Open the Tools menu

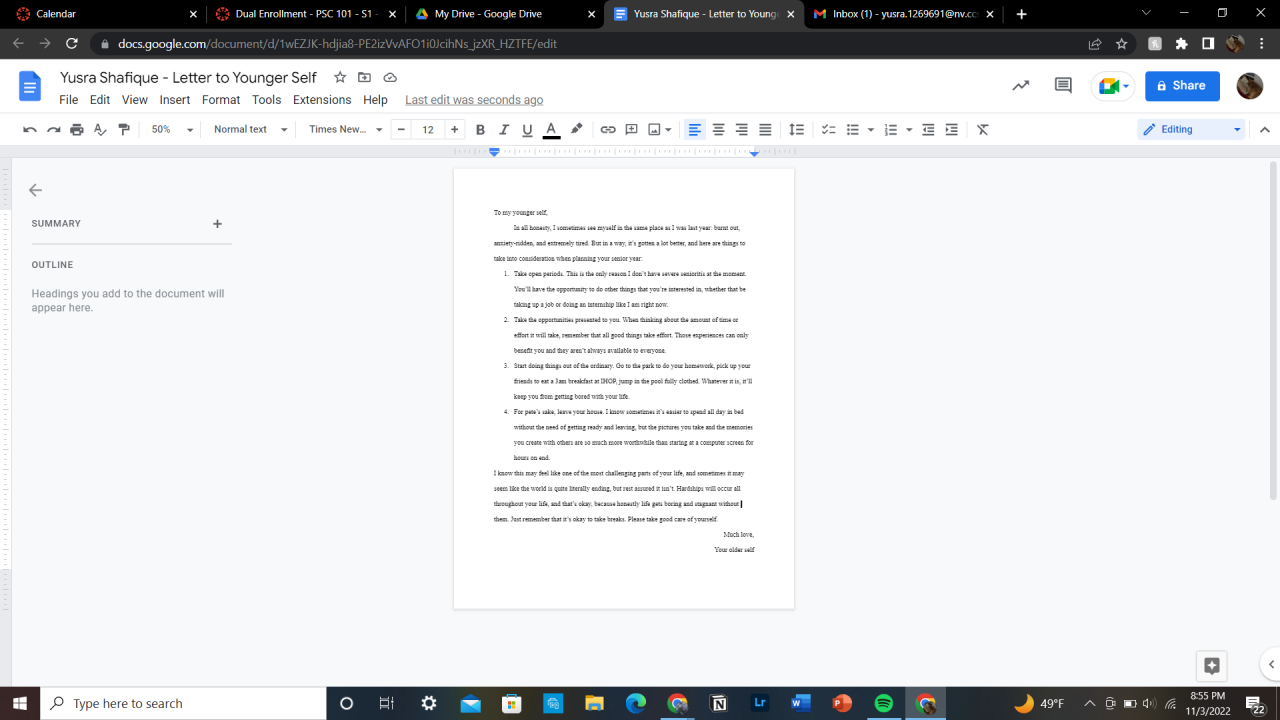pos(267,100)
